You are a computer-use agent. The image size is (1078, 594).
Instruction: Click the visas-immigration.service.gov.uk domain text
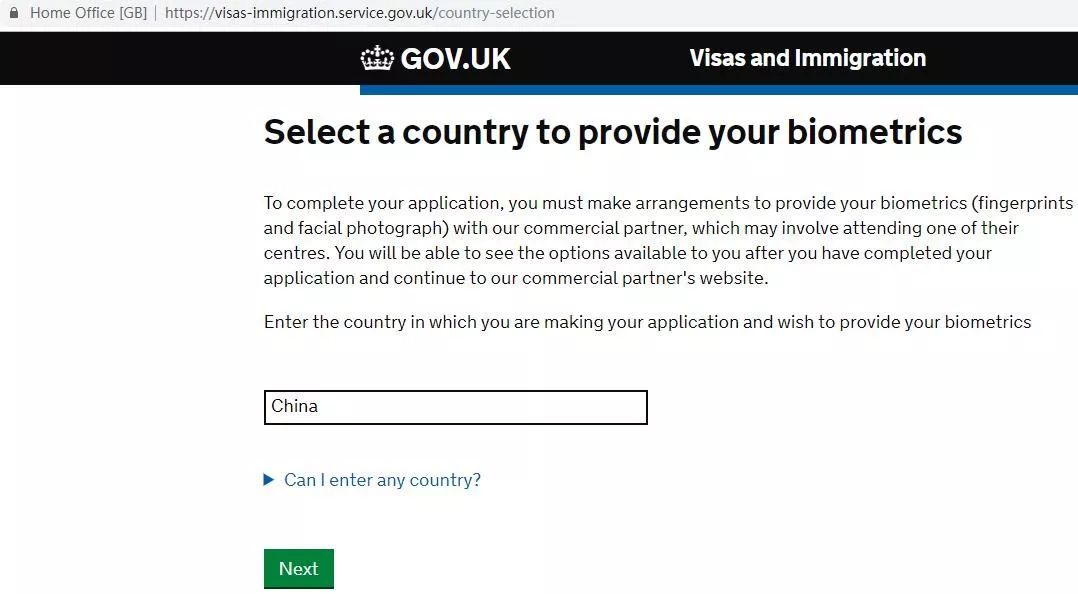coord(300,13)
